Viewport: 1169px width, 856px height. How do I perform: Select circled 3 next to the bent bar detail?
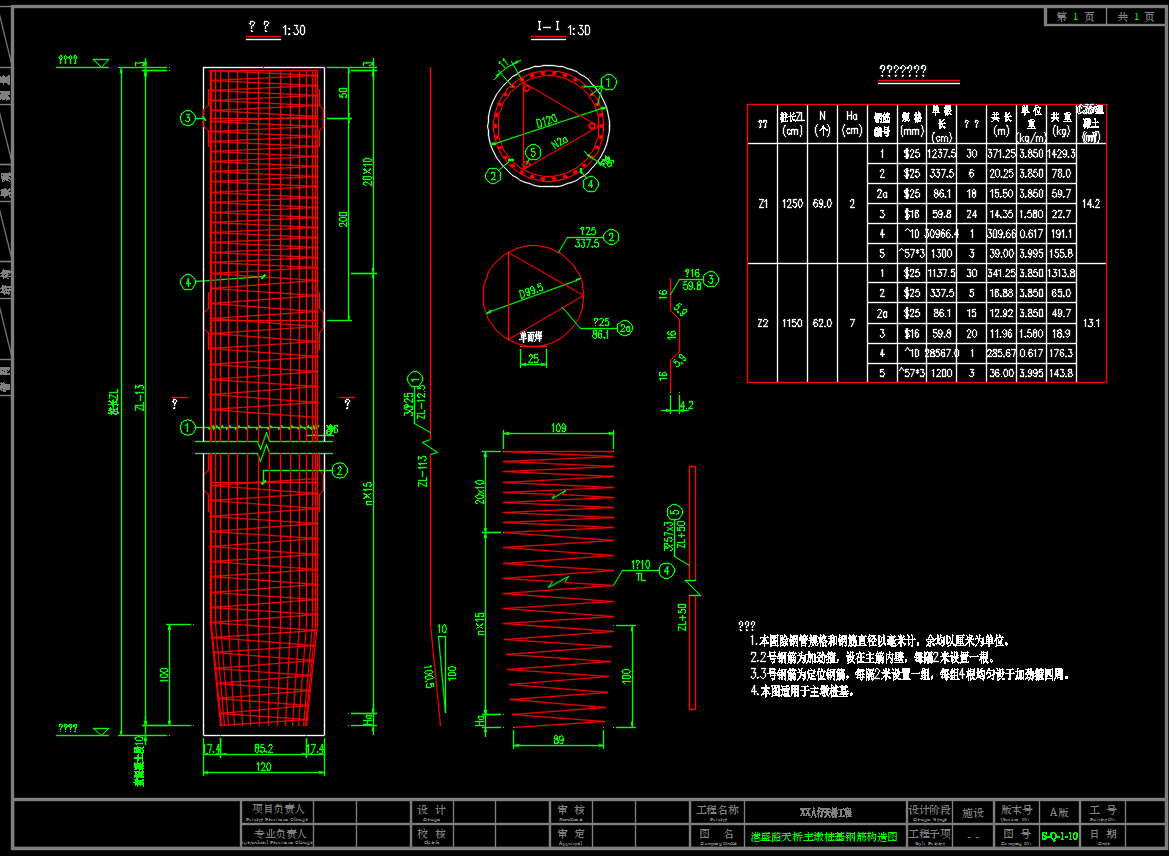pos(710,280)
